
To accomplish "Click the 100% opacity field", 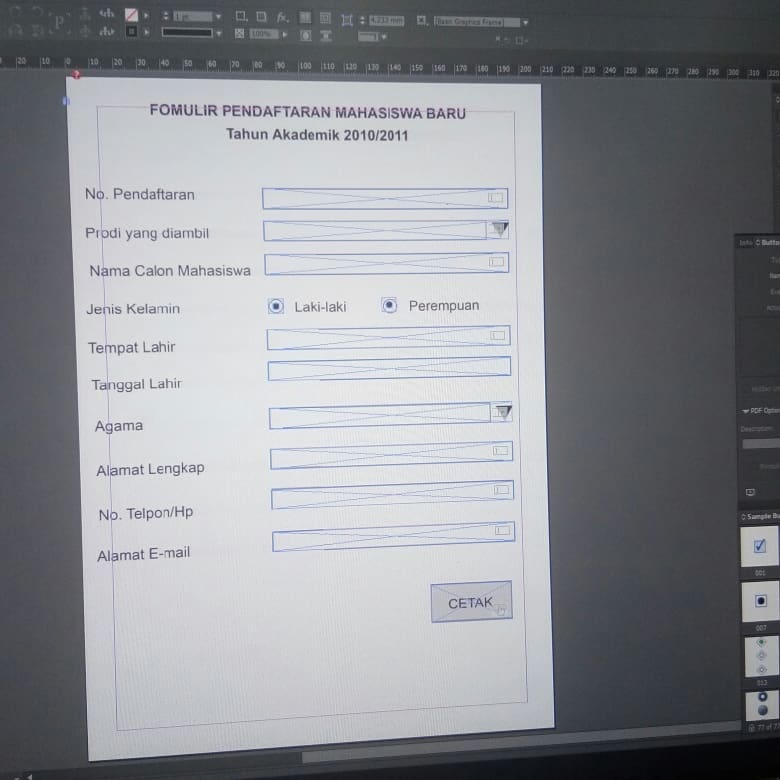I will tap(263, 34).
